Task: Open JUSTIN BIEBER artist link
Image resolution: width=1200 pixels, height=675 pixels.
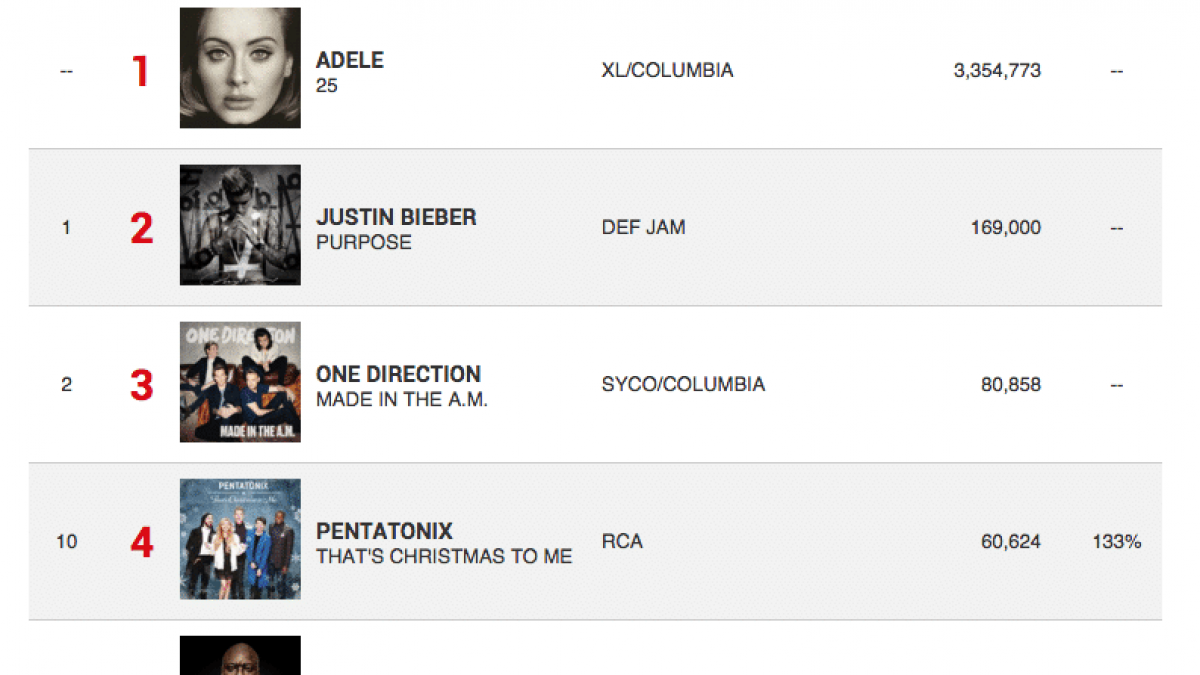Action: click(396, 217)
